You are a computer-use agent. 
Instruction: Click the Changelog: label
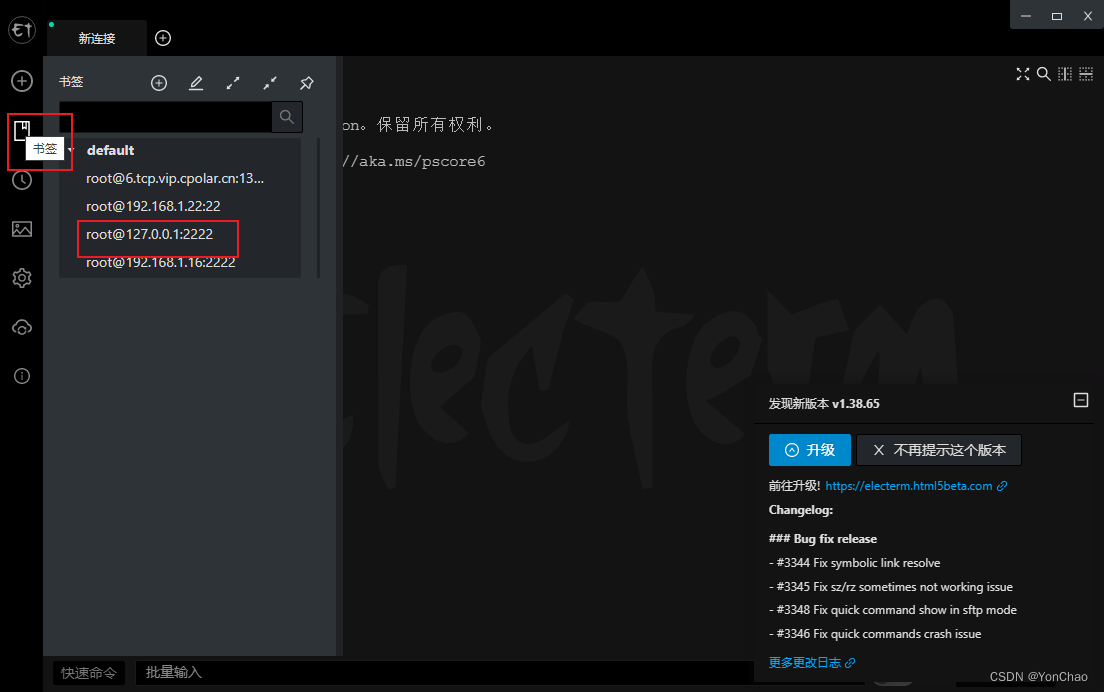point(801,510)
